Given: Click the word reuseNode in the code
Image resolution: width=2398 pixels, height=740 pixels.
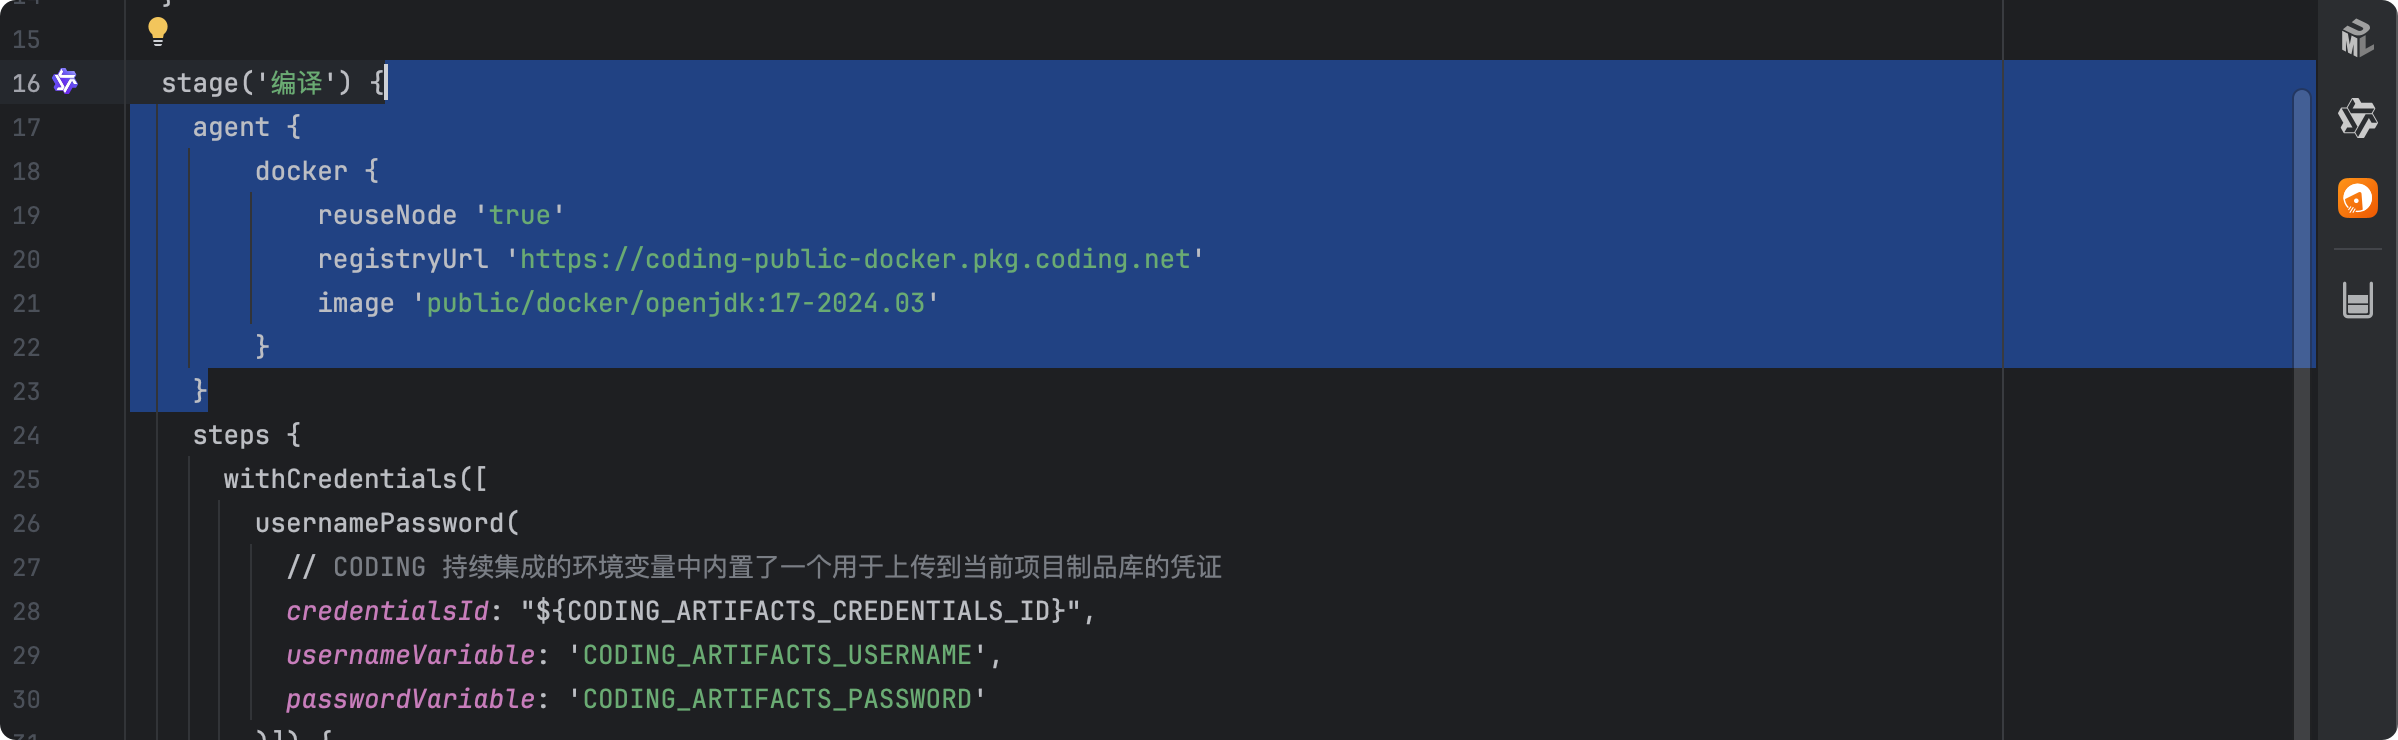Looking at the screenshot, I should pos(387,216).
